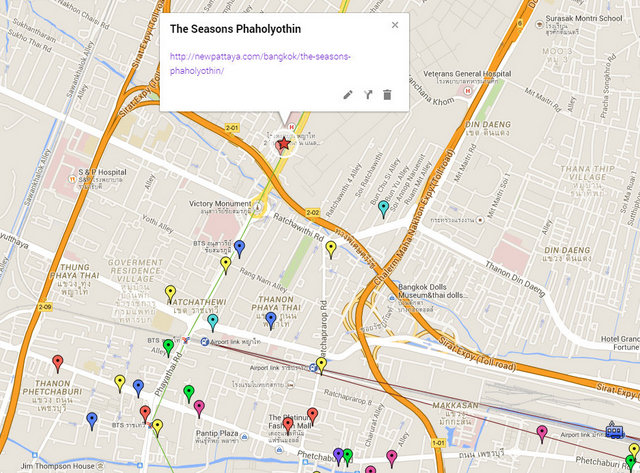Click the green pin at BTS Phaya Thai
Screen dimensions: 640x473
[168, 348]
